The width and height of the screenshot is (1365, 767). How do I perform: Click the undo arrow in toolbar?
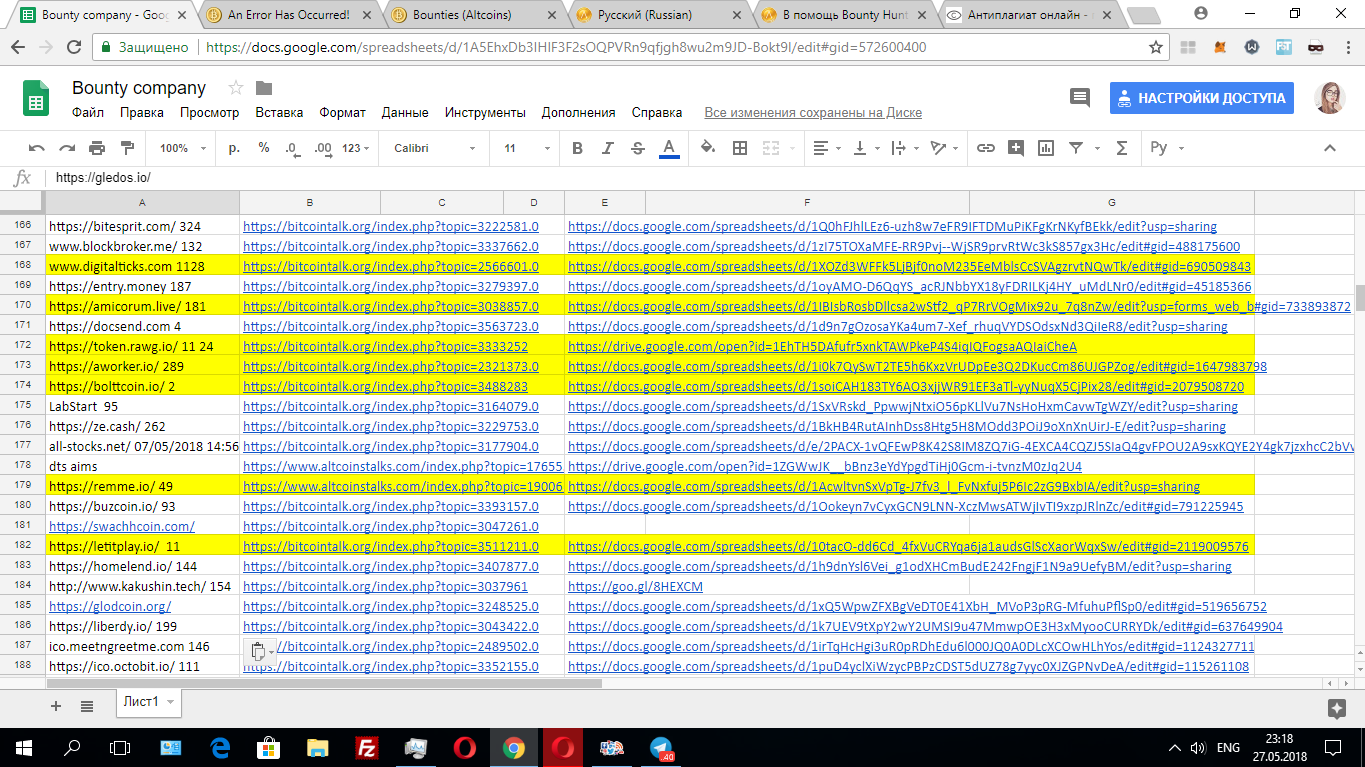tap(37, 148)
